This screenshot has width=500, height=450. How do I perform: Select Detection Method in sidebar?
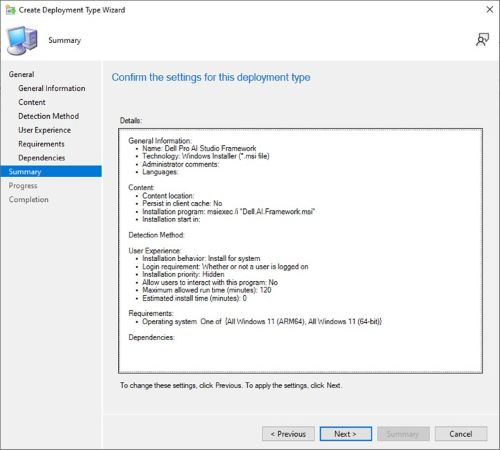(x=49, y=116)
